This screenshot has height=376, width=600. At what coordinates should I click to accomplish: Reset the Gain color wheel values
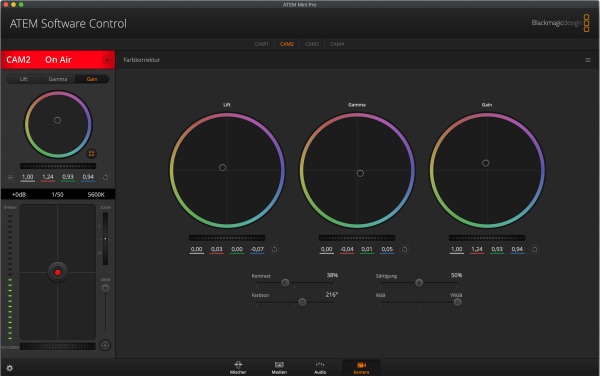(x=535, y=249)
